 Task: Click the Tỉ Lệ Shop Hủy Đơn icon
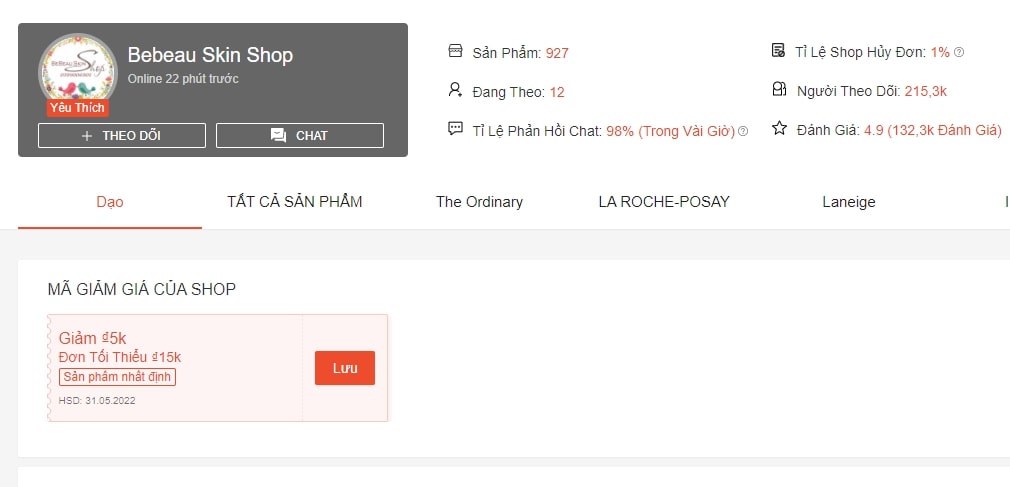tap(779, 51)
